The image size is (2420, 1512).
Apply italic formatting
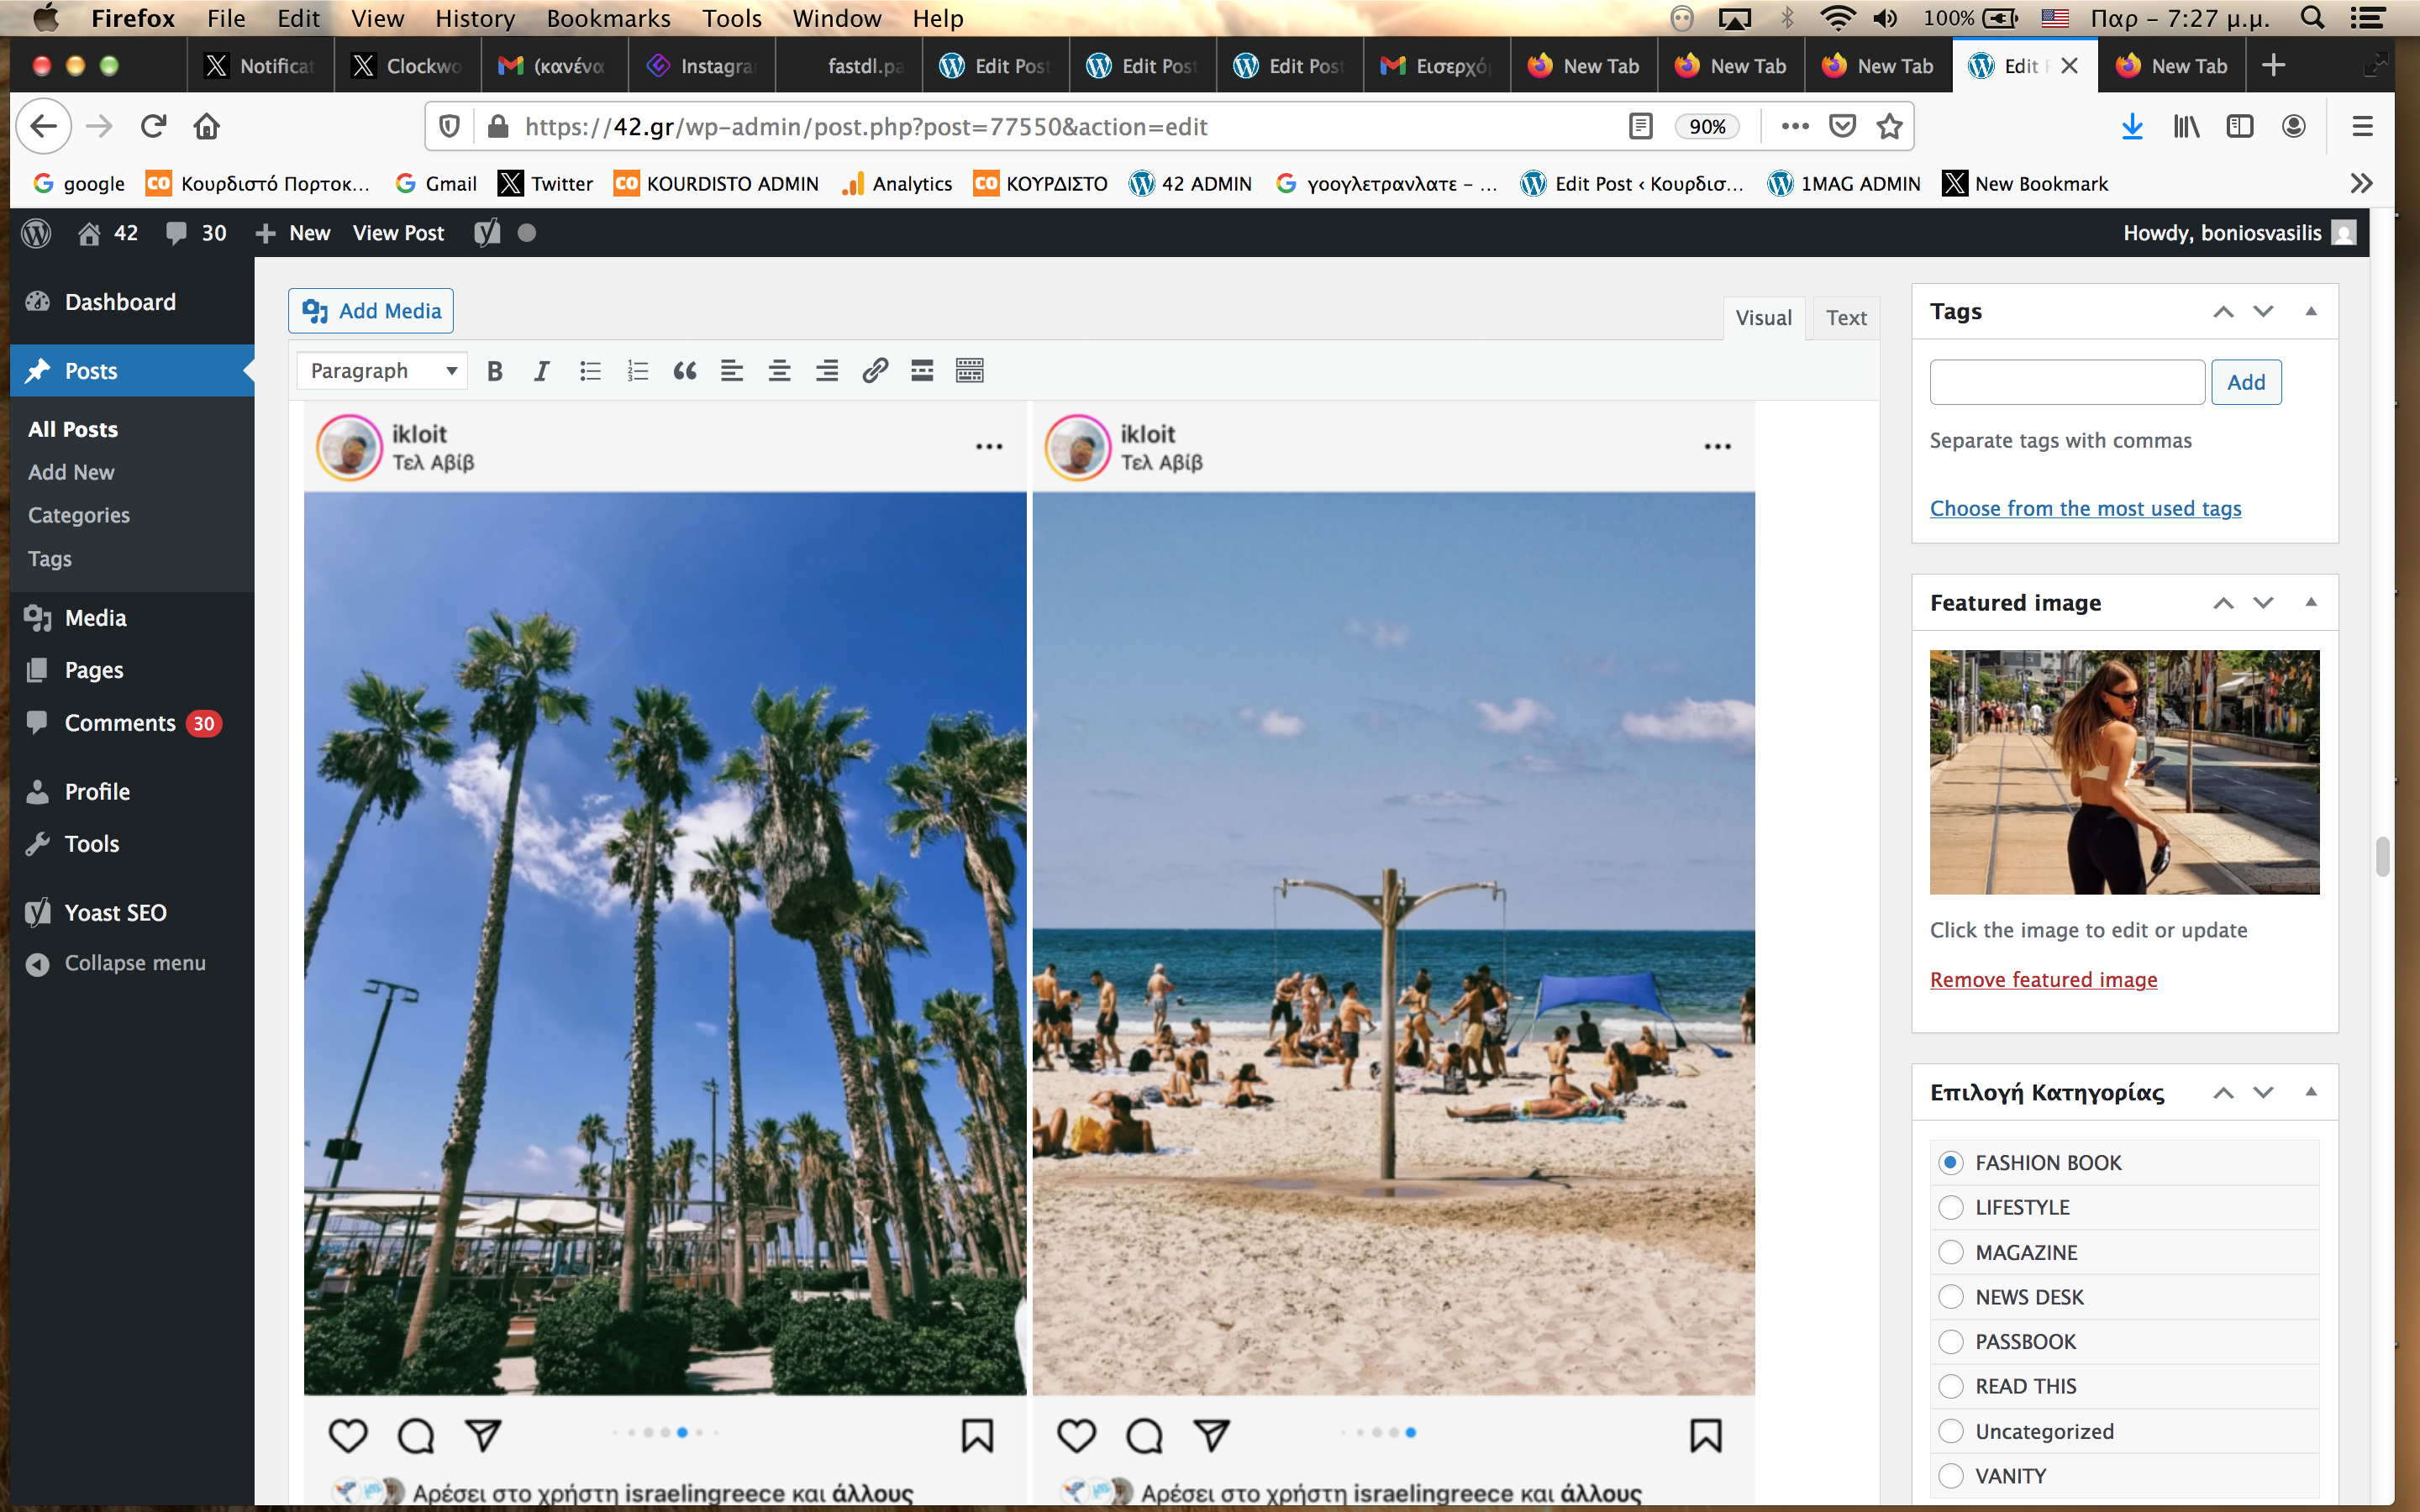coord(541,371)
